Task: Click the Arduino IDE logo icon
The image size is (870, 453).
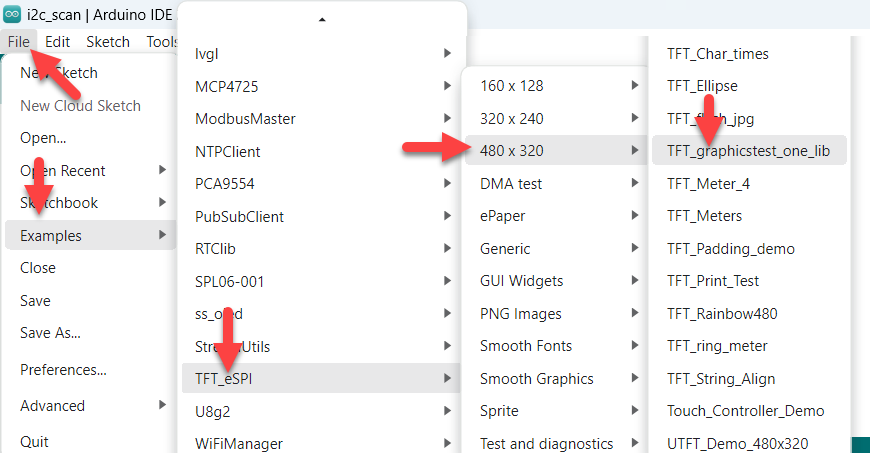Action: pyautogui.click(x=13, y=14)
